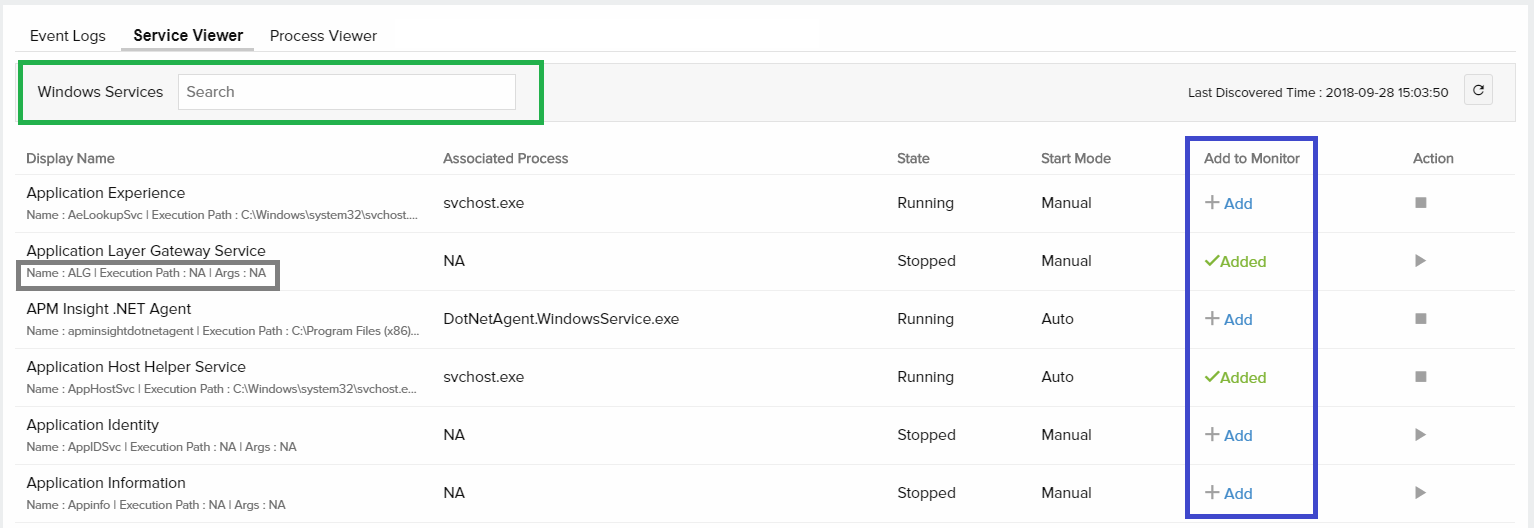The height and width of the screenshot is (528, 1534).
Task: Open the Process Viewer tab
Action: [323, 36]
